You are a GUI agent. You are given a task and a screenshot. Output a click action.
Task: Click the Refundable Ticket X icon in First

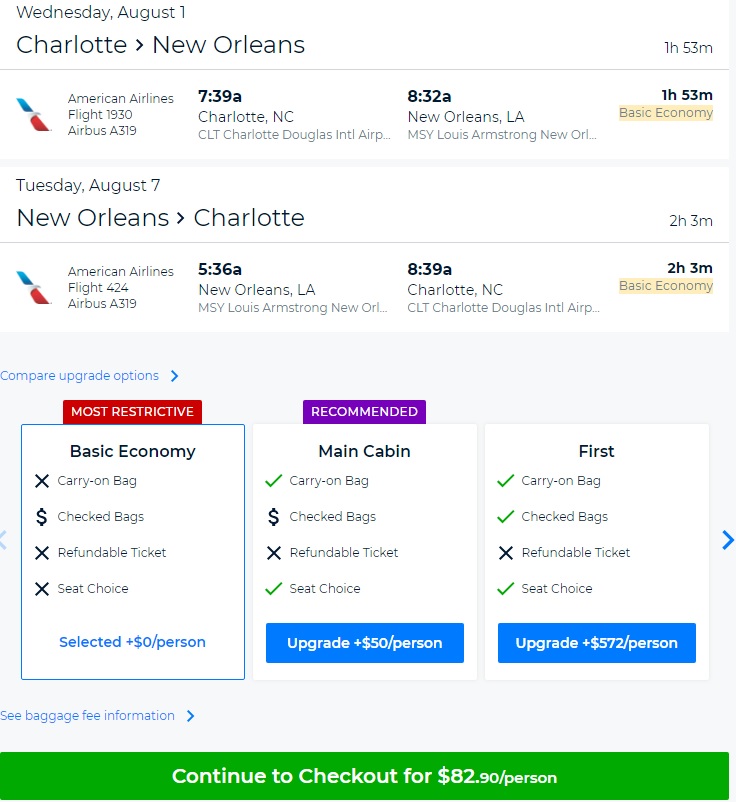tap(505, 553)
